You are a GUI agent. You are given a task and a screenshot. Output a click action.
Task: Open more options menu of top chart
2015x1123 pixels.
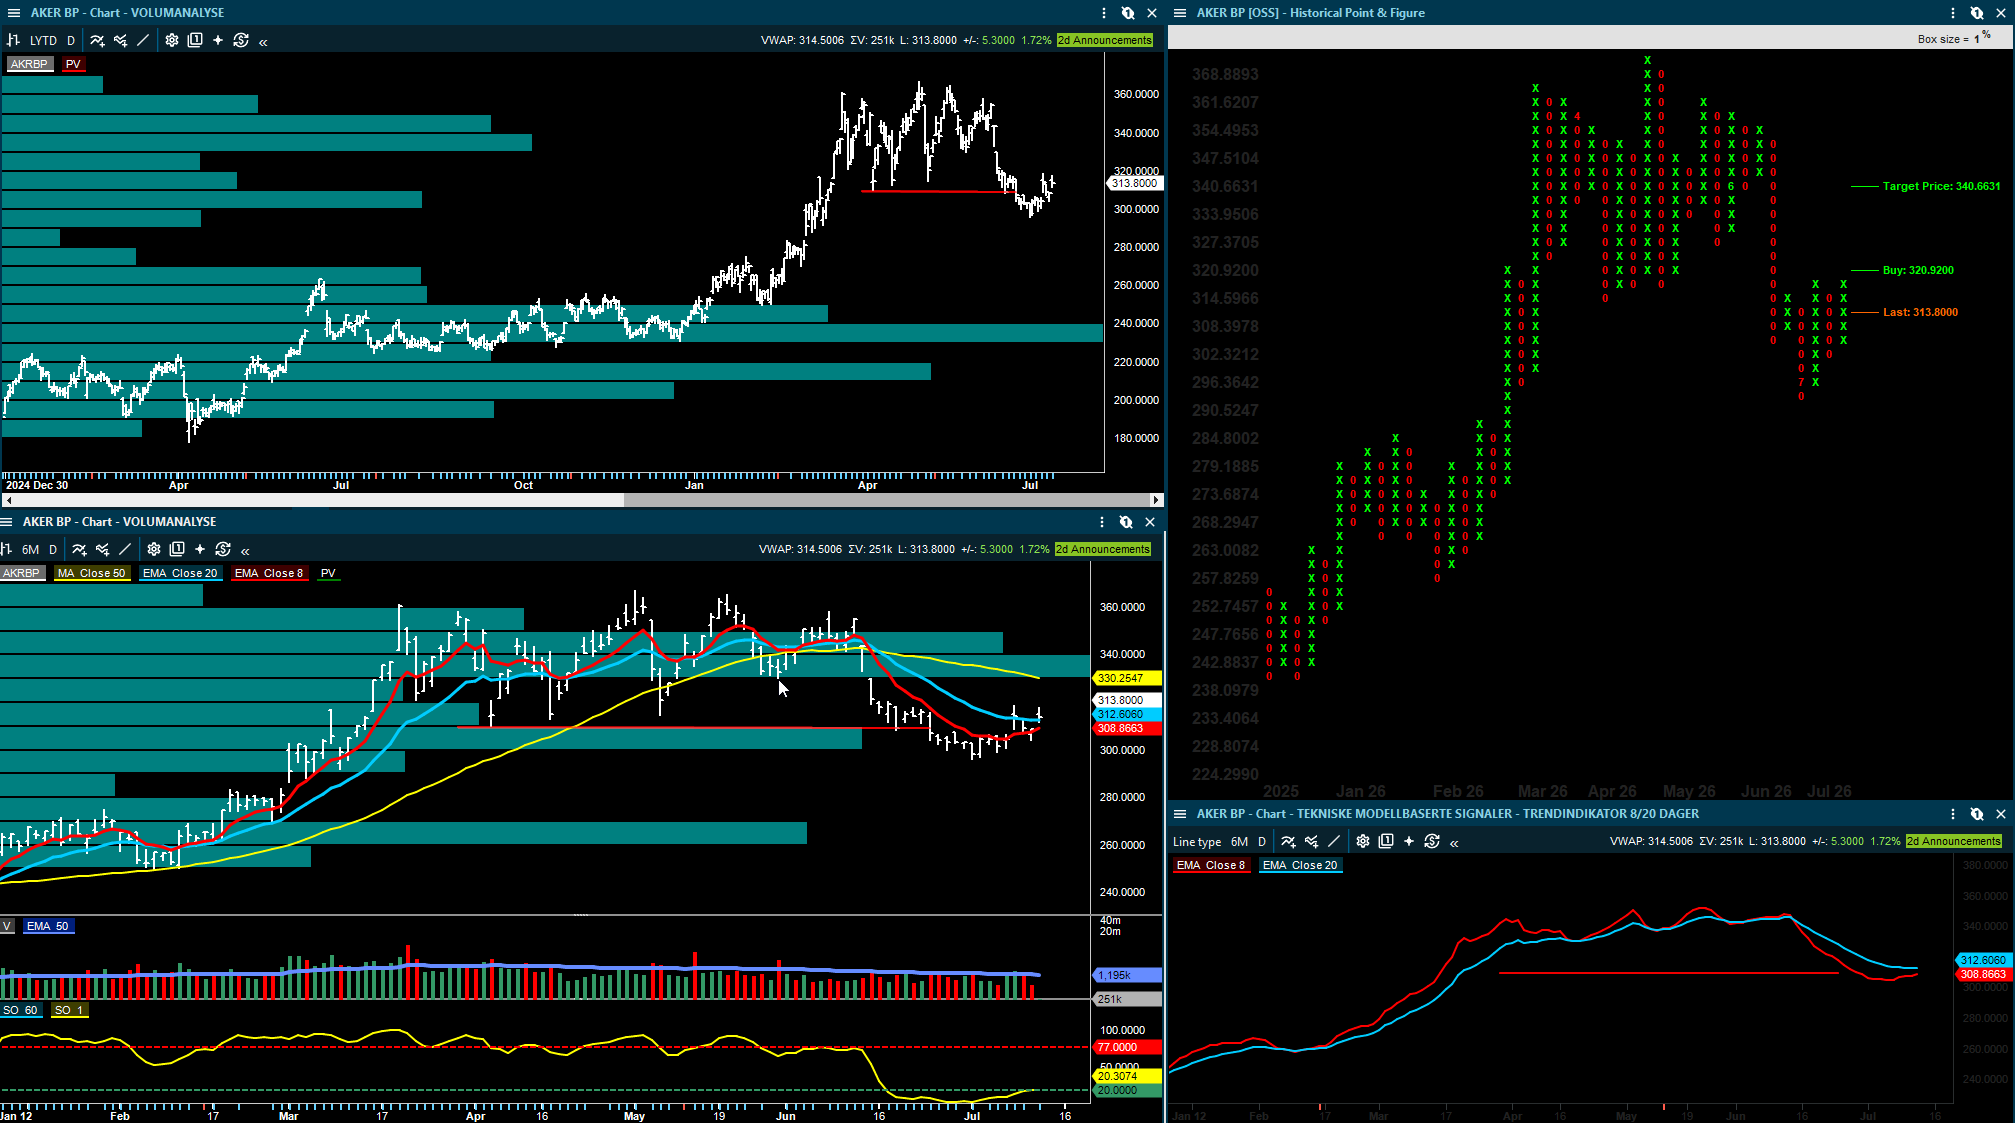coord(1104,13)
